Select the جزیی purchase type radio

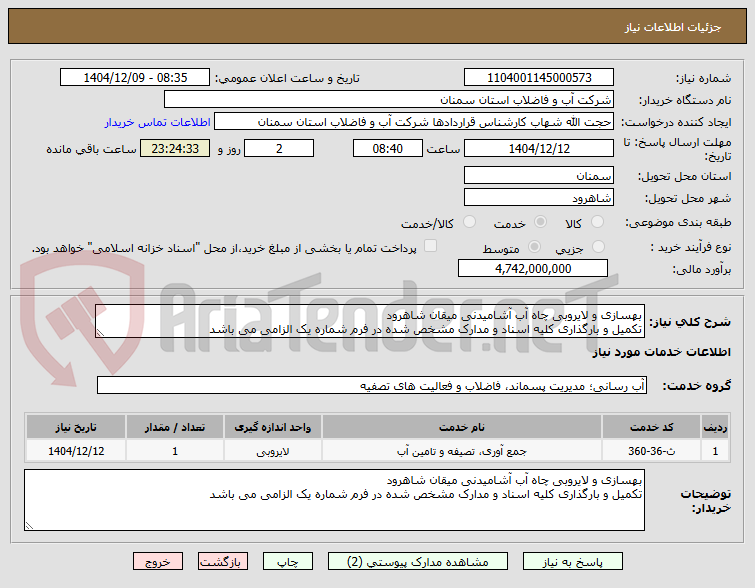click(598, 247)
